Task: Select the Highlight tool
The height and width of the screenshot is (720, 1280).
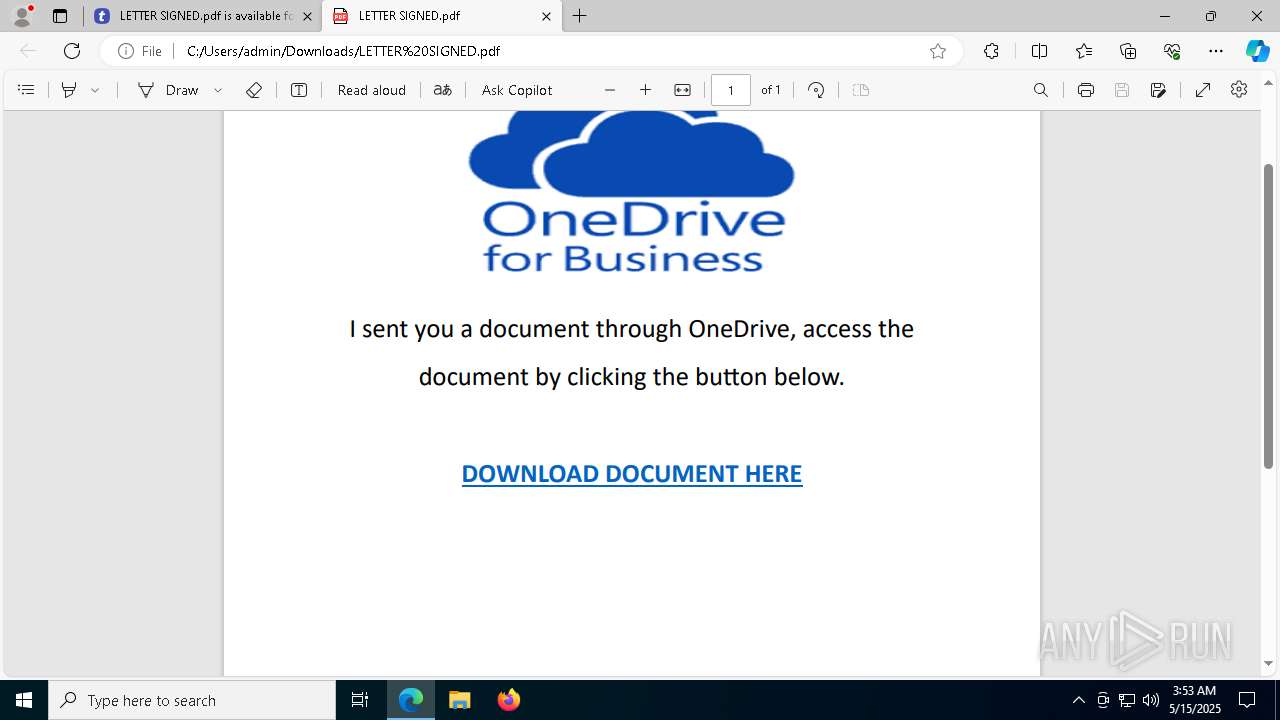Action: 69,90
